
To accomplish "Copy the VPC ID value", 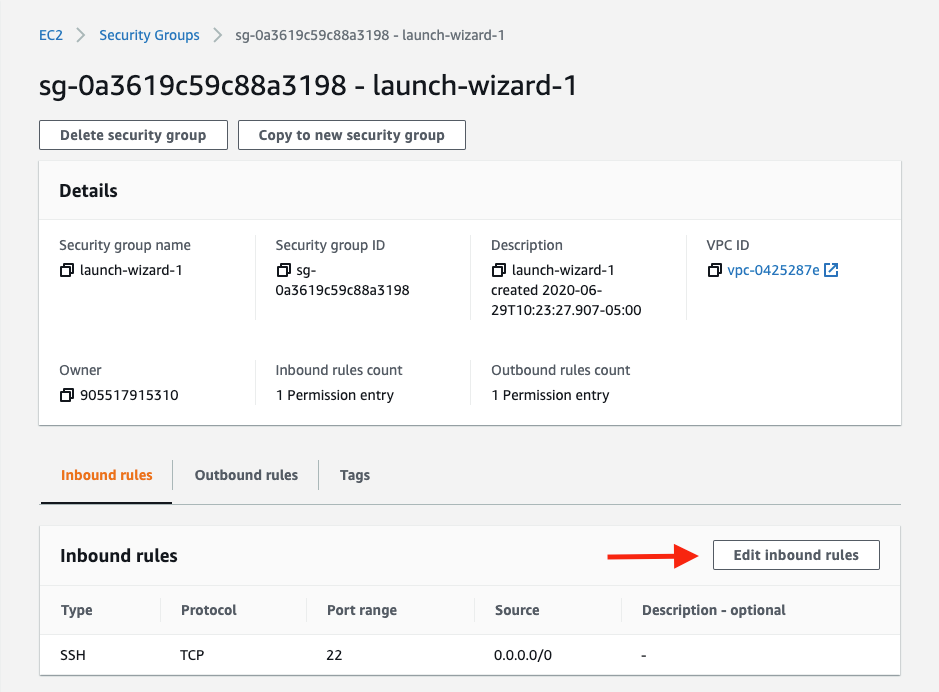I will 715,270.
